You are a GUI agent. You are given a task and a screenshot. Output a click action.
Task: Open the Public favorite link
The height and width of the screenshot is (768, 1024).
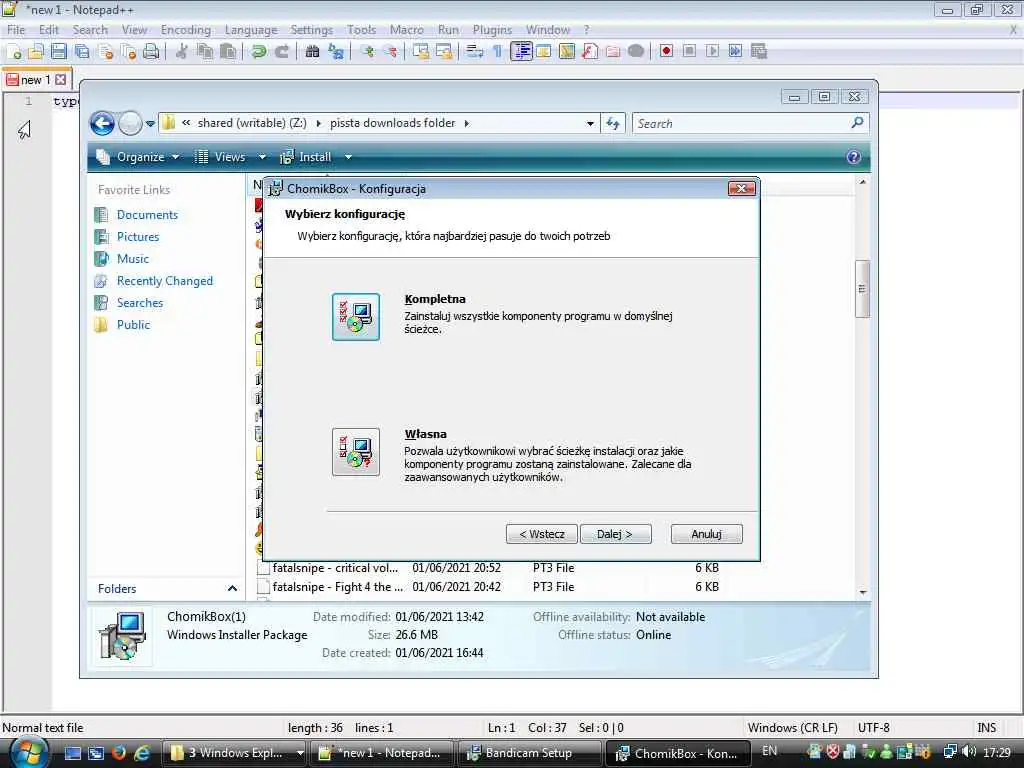[x=133, y=325]
